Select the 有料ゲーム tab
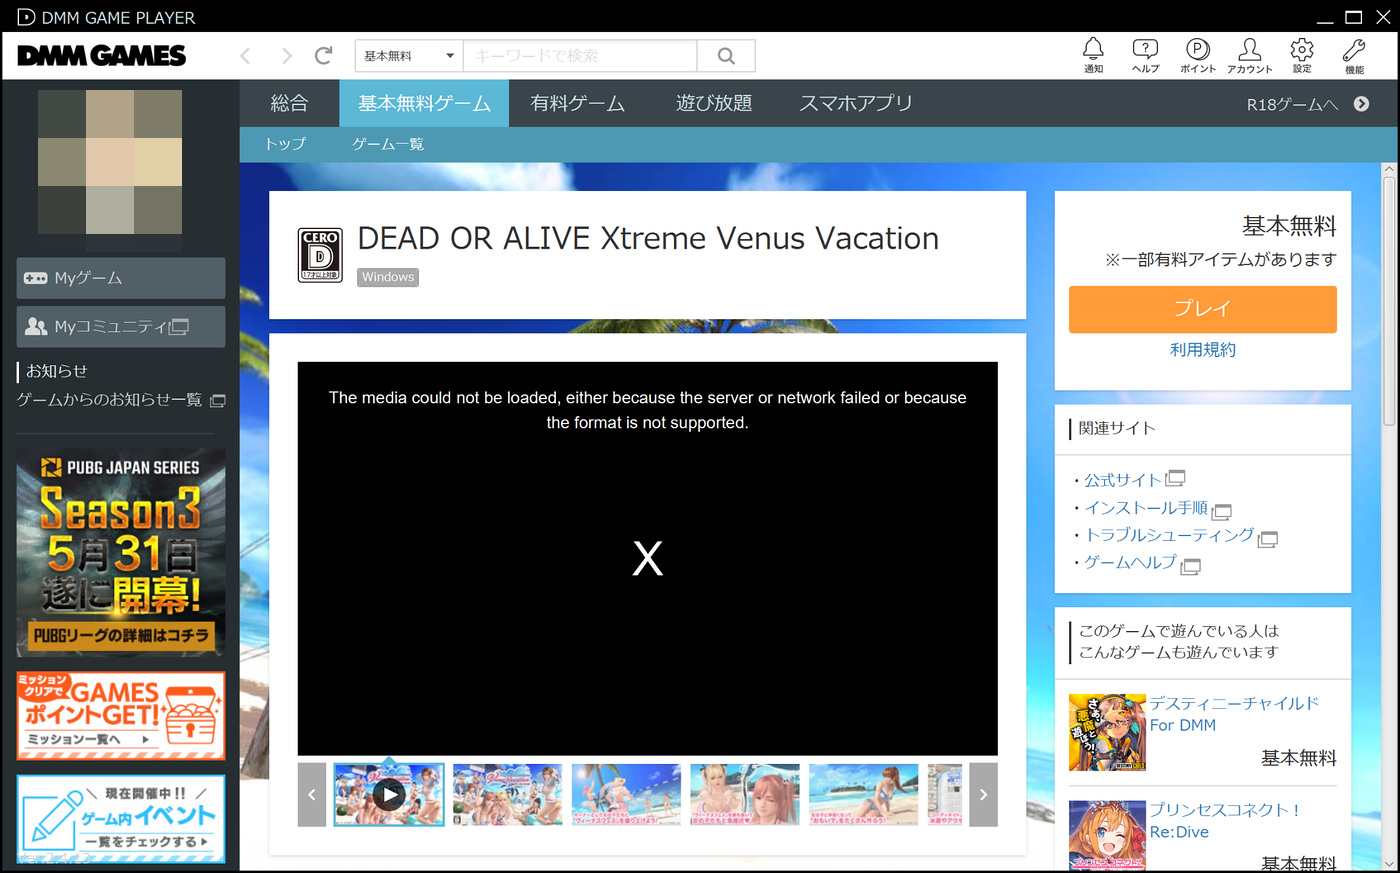The image size is (1400, 873). 577,103
